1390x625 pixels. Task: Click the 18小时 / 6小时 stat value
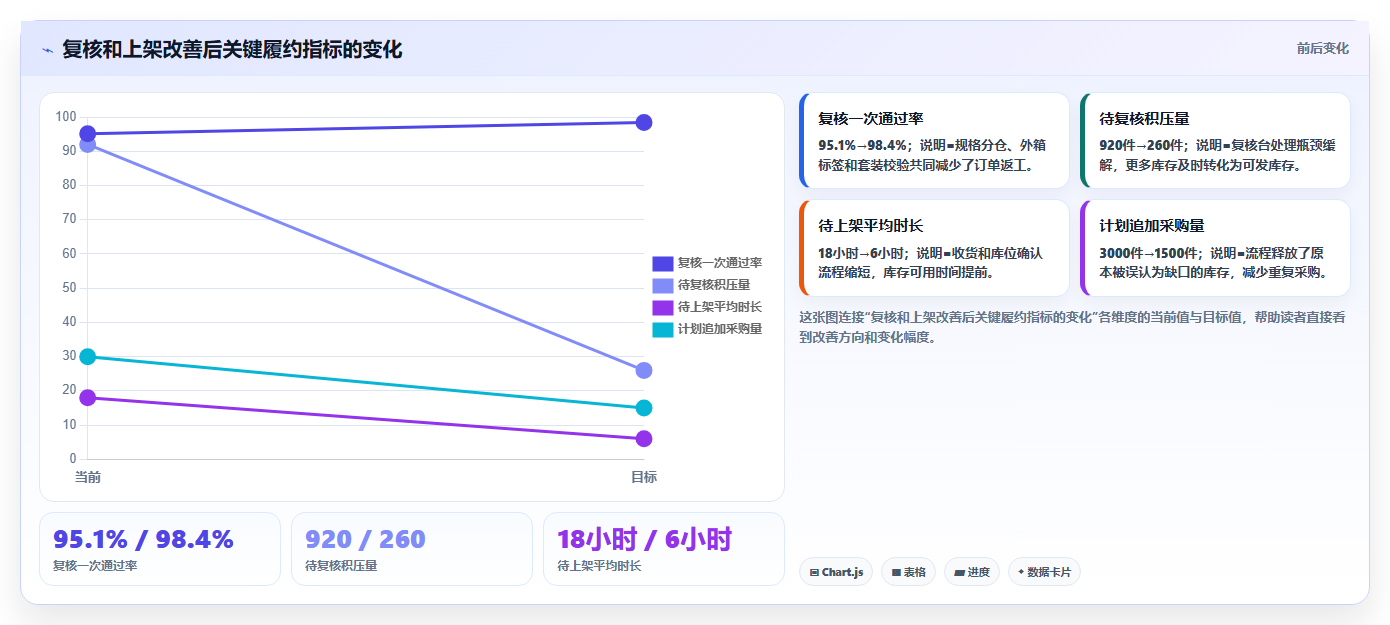(x=644, y=540)
